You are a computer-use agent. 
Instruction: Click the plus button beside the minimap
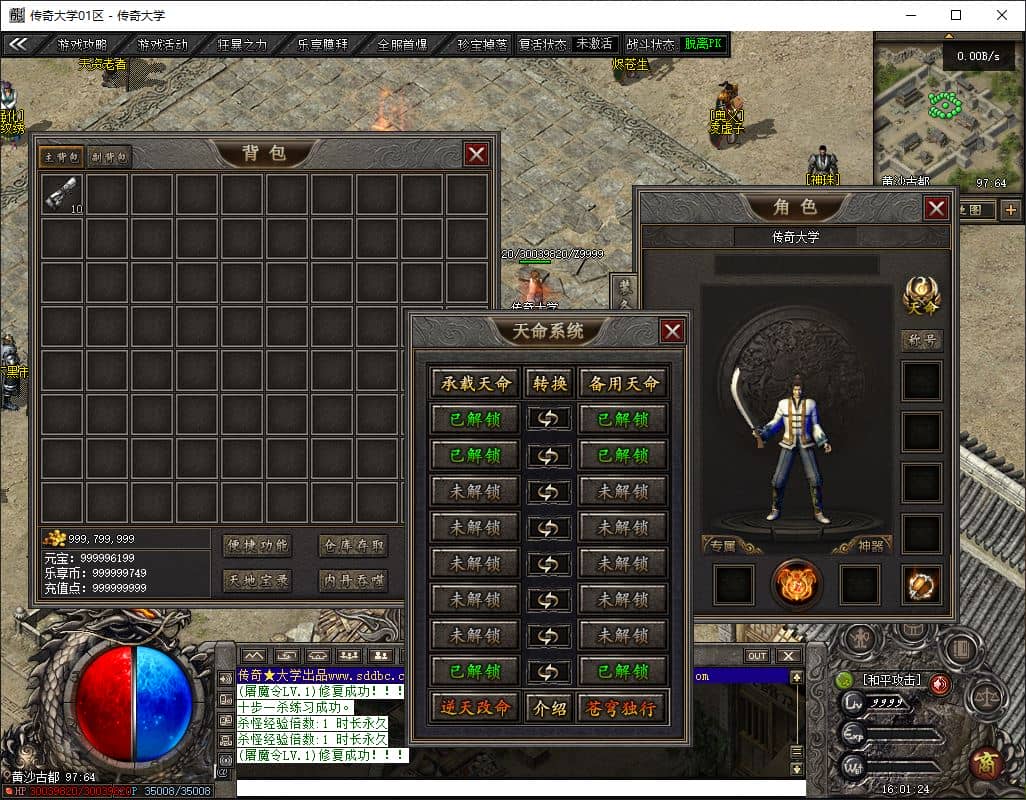coord(1011,210)
